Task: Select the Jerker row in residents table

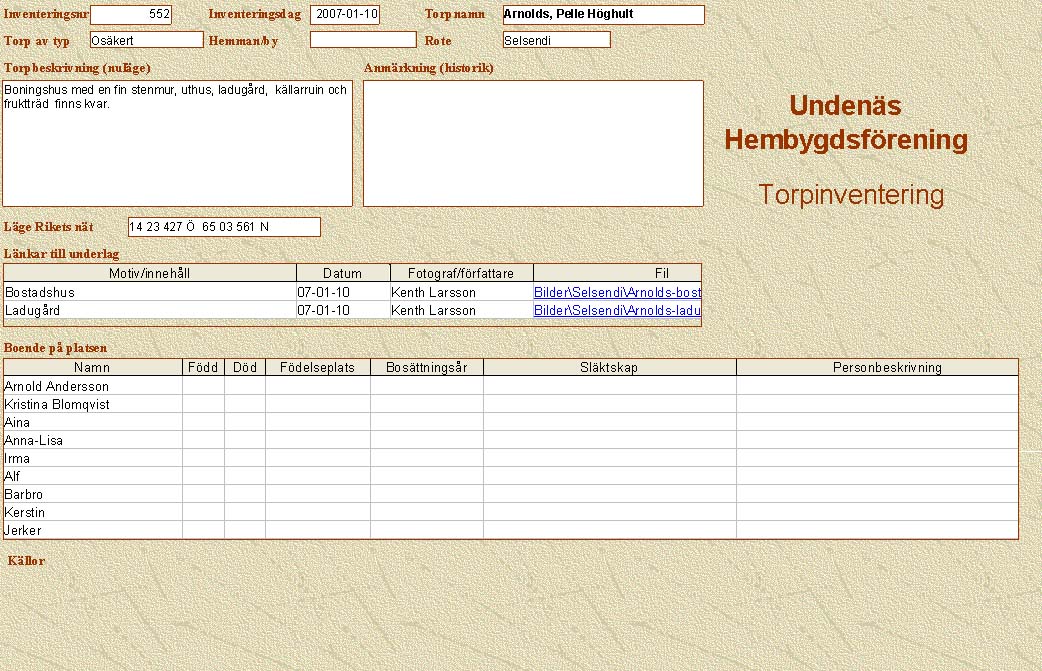Action: [x=92, y=530]
